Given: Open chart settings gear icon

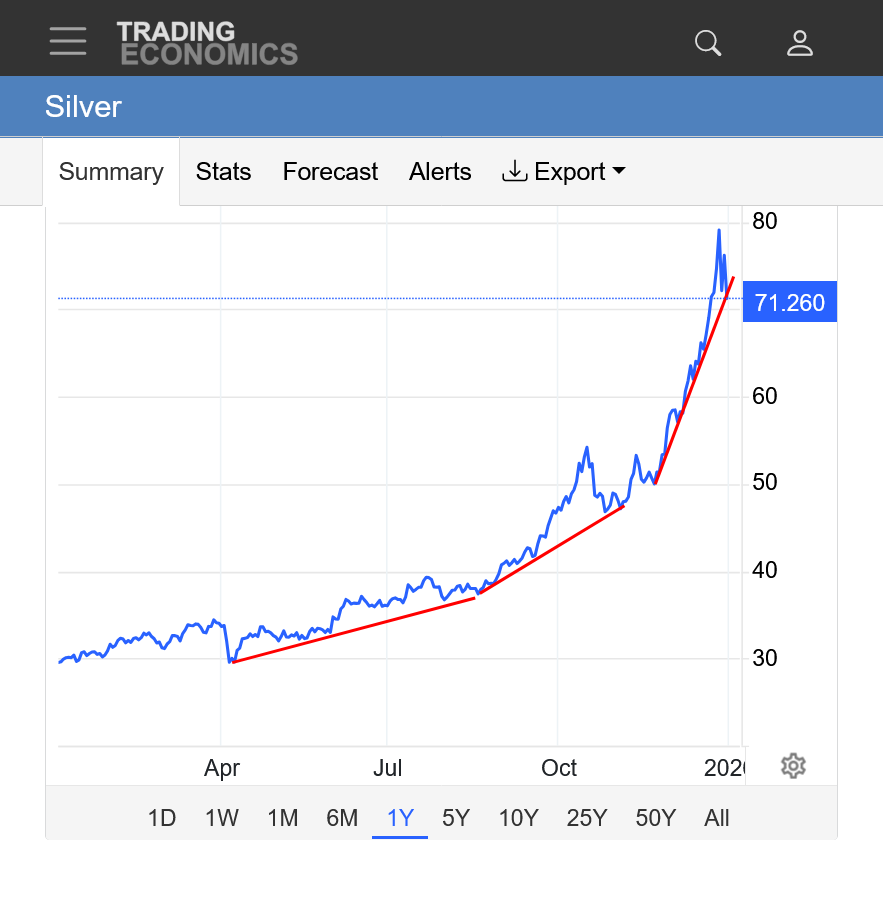Looking at the screenshot, I should 793,766.
